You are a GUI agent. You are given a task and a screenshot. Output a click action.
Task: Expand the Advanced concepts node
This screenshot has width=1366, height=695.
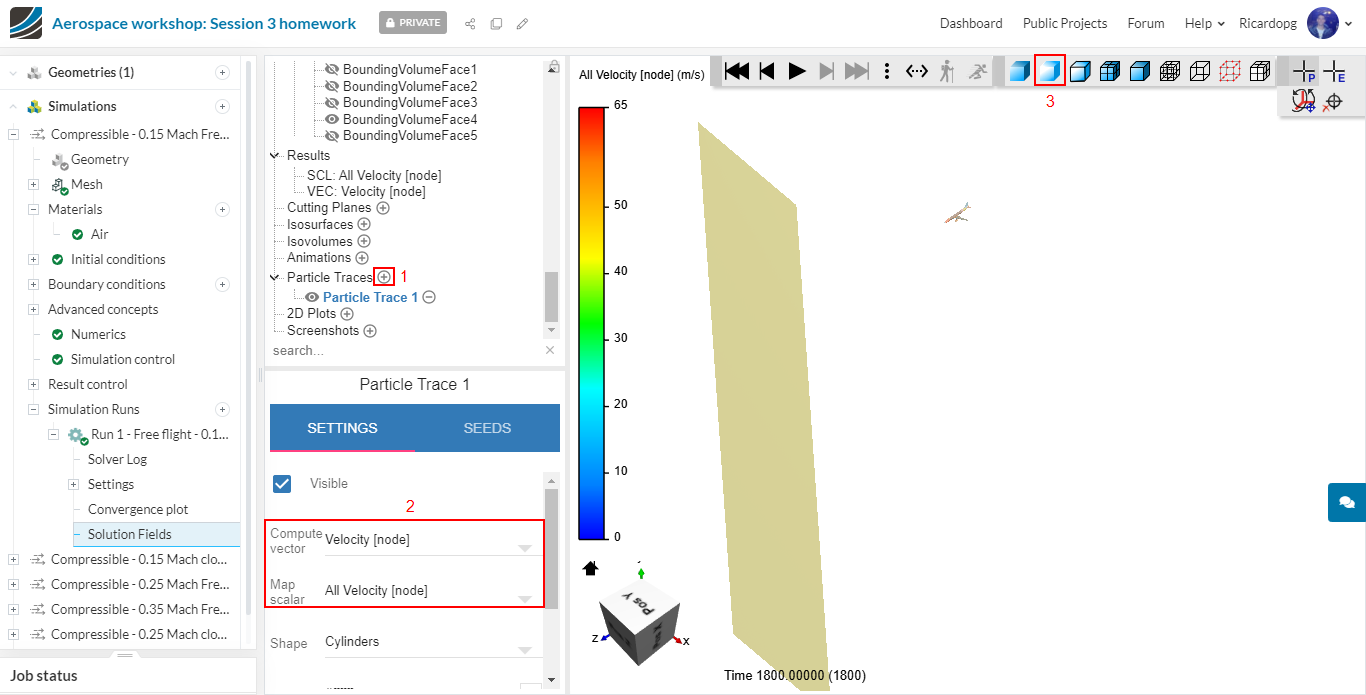33,309
